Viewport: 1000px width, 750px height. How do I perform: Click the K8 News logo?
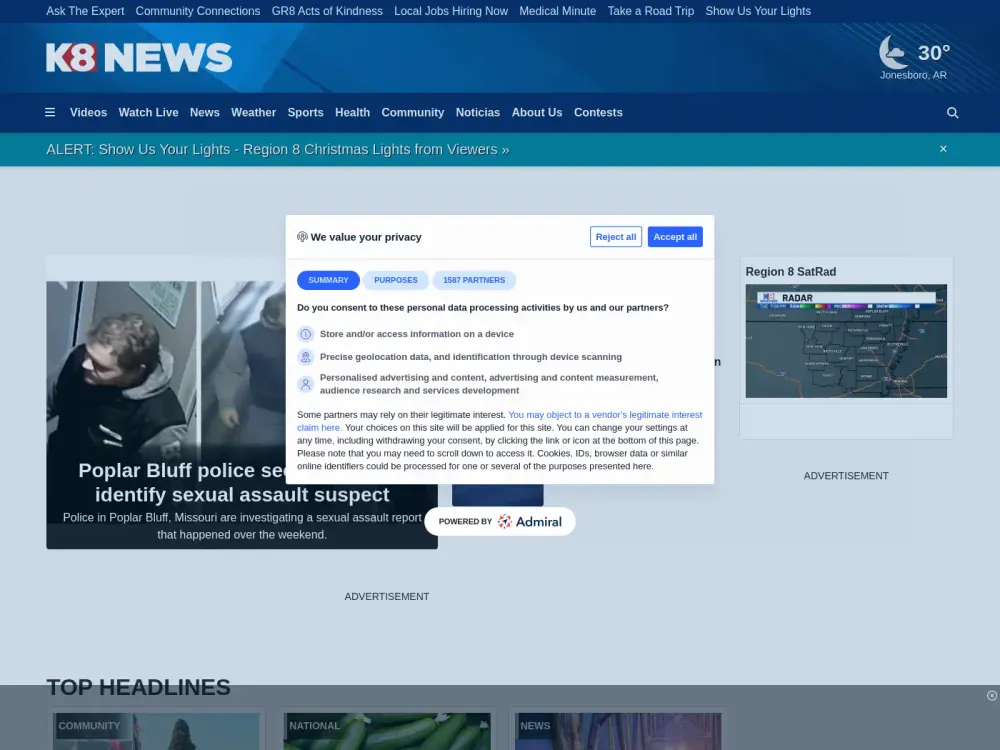139,58
